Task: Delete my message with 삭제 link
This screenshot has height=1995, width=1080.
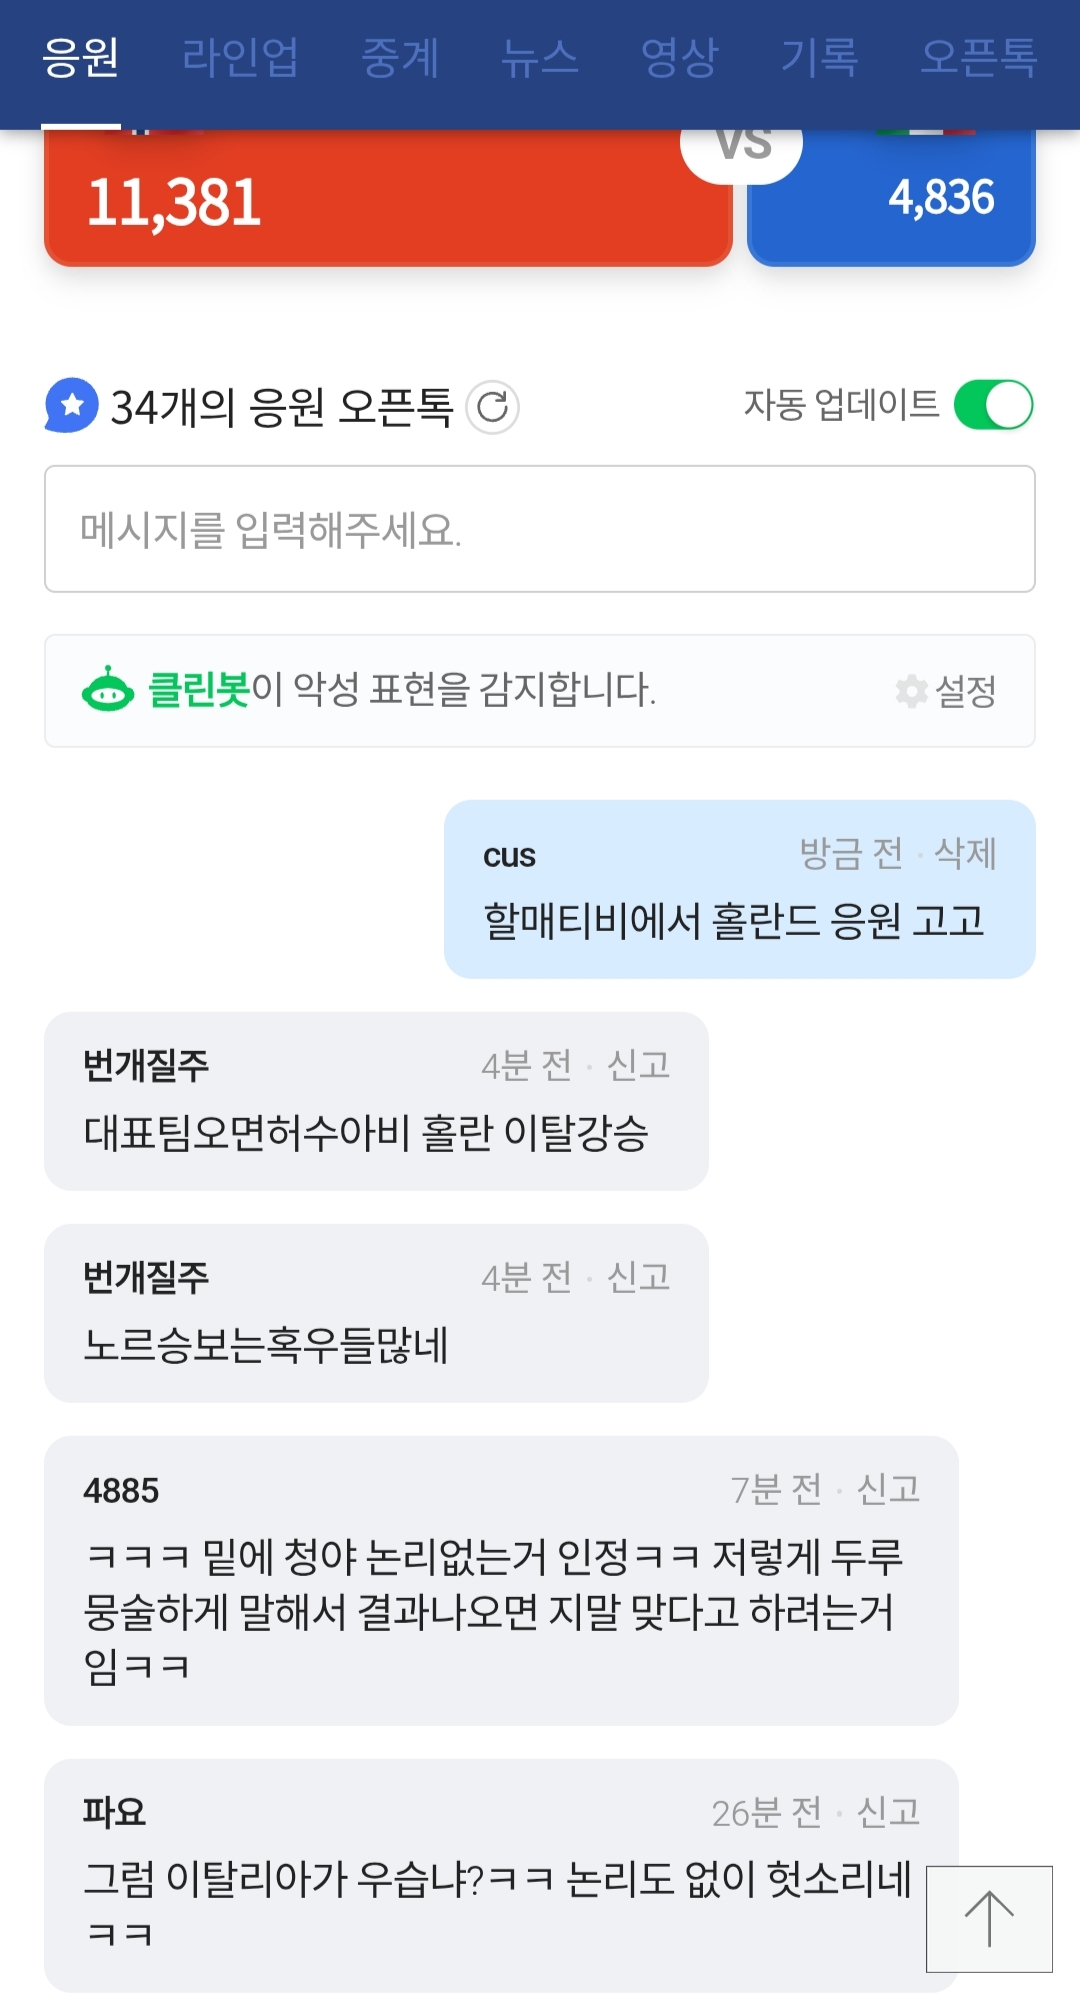Action: [x=965, y=853]
